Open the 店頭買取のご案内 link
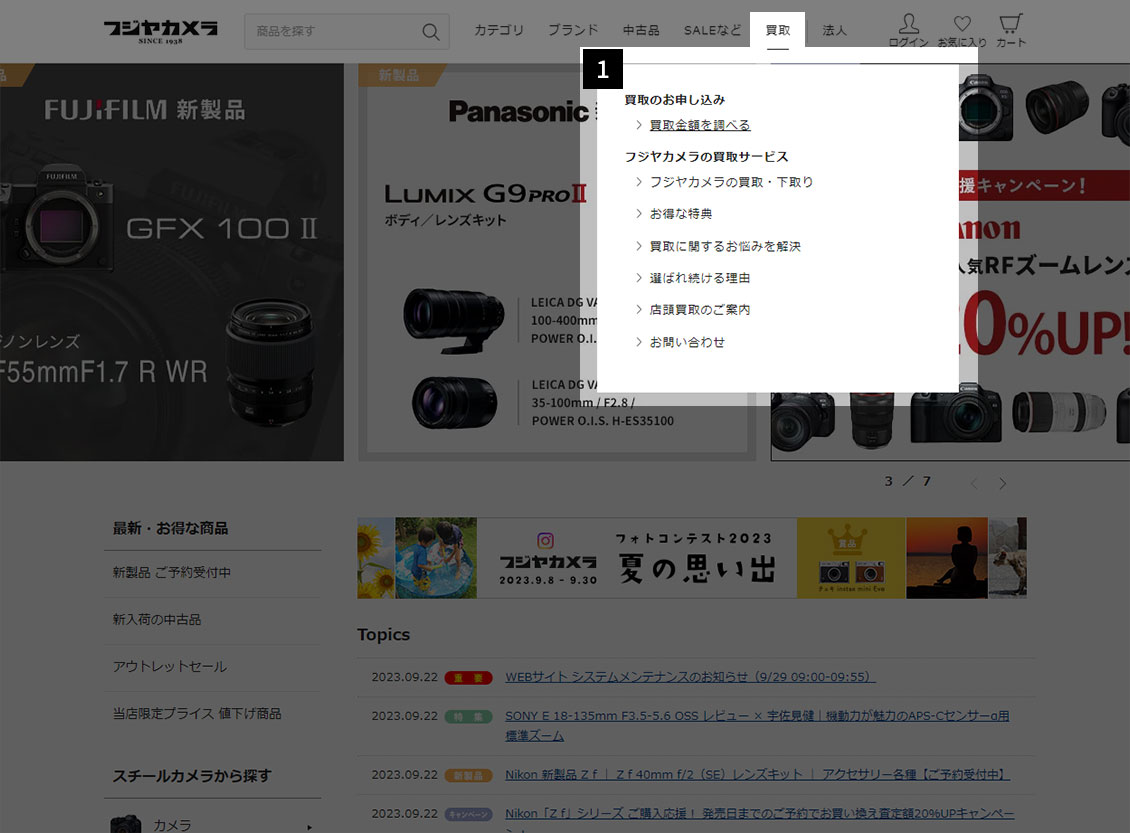Screen dimensions: 1130x833 [x=700, y=310]
